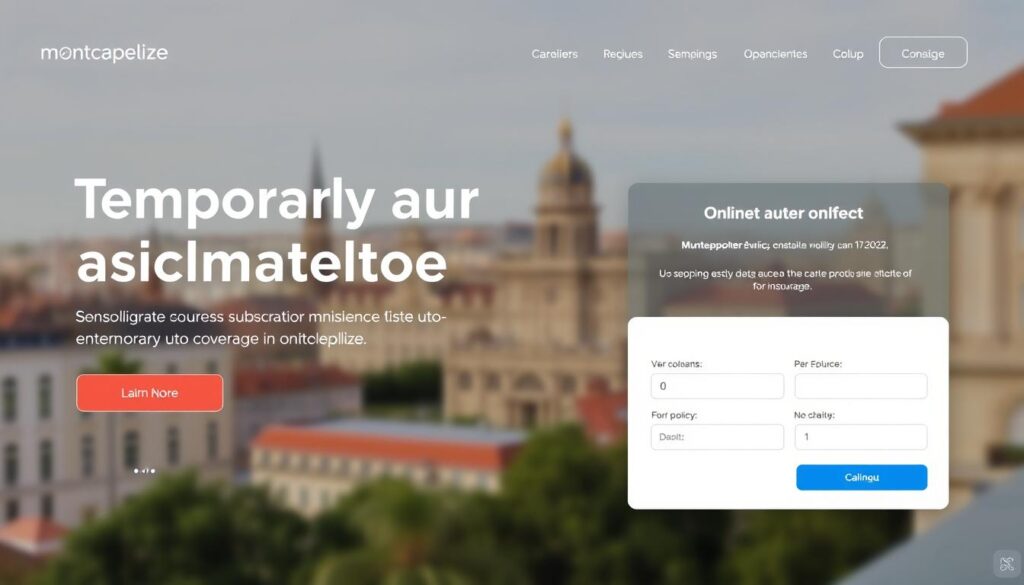
Task: Open the Reqiues nav item
Action: point(622,54)
